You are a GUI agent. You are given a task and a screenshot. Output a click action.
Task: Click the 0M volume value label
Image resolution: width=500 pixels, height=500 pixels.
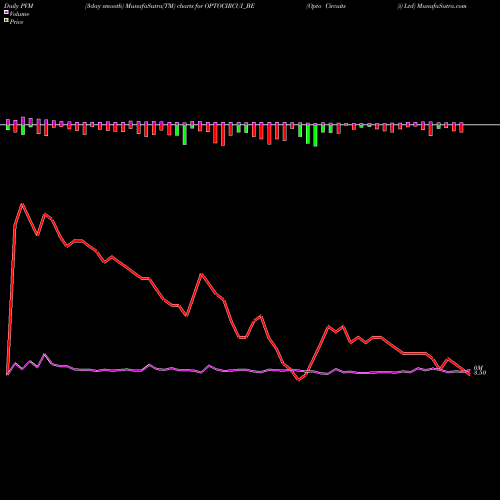pyautogui.click(x=478, y=368)
